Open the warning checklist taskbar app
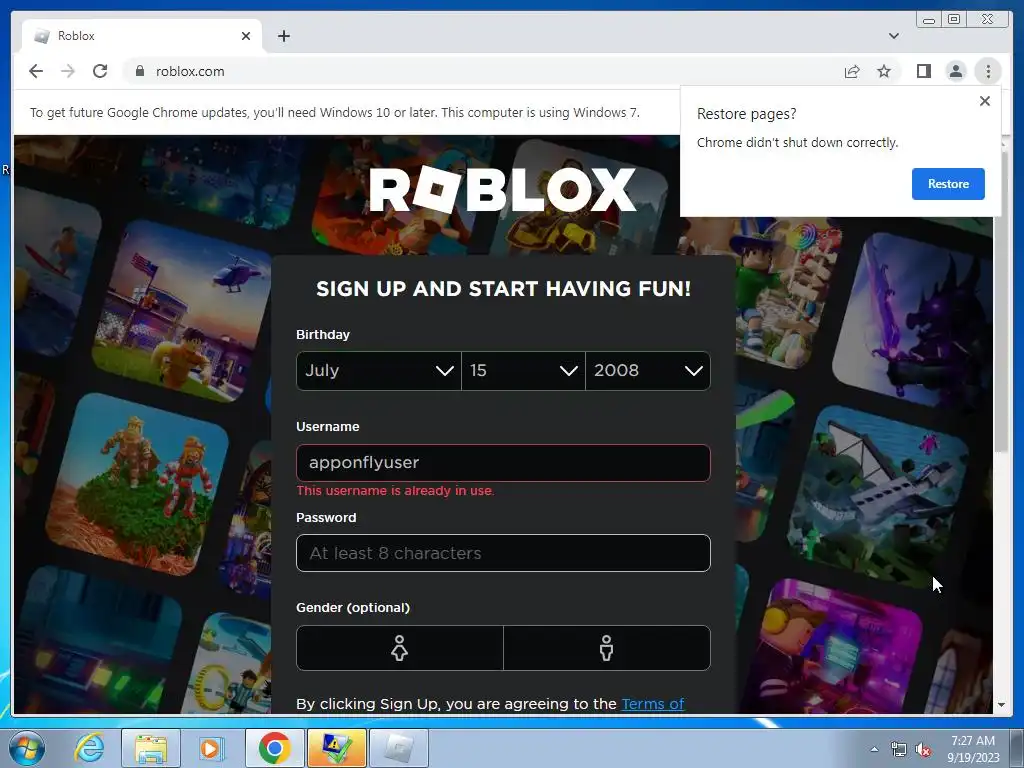This screenshot has height=768, width=1024. 336,748
